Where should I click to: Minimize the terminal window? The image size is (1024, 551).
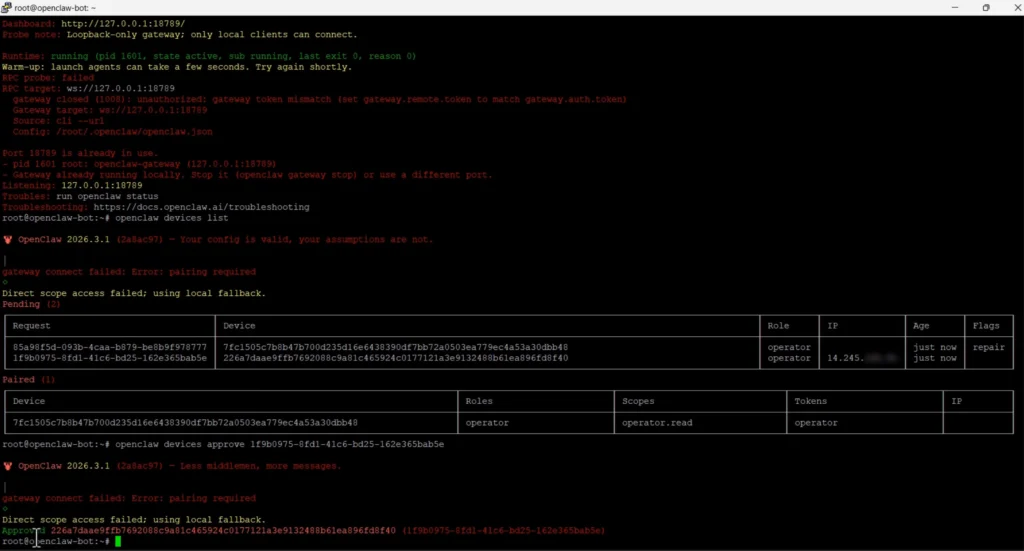tap(945, 7)
